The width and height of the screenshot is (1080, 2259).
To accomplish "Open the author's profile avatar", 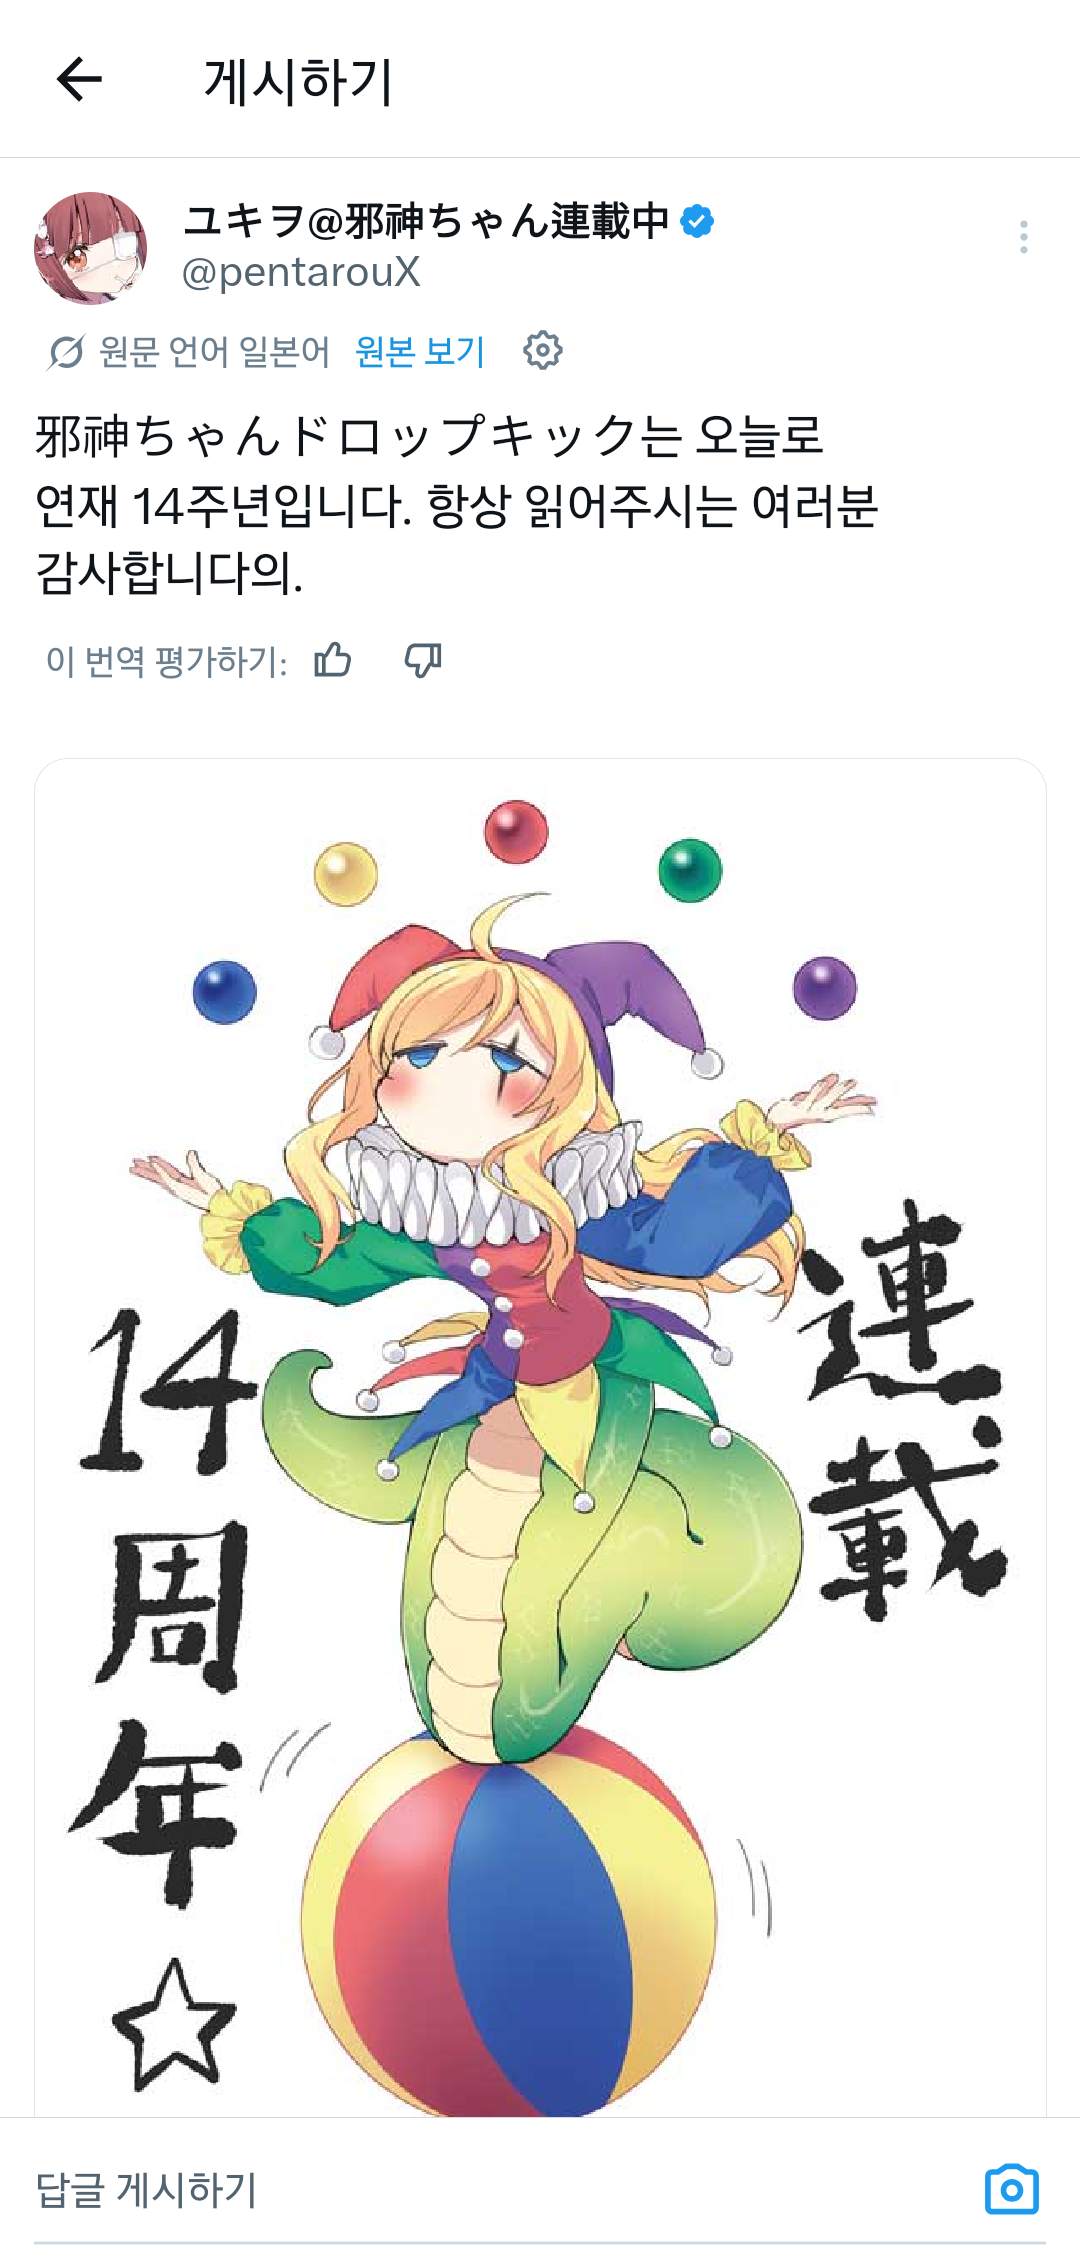I will pyautogui.click(x=91, y=248).
